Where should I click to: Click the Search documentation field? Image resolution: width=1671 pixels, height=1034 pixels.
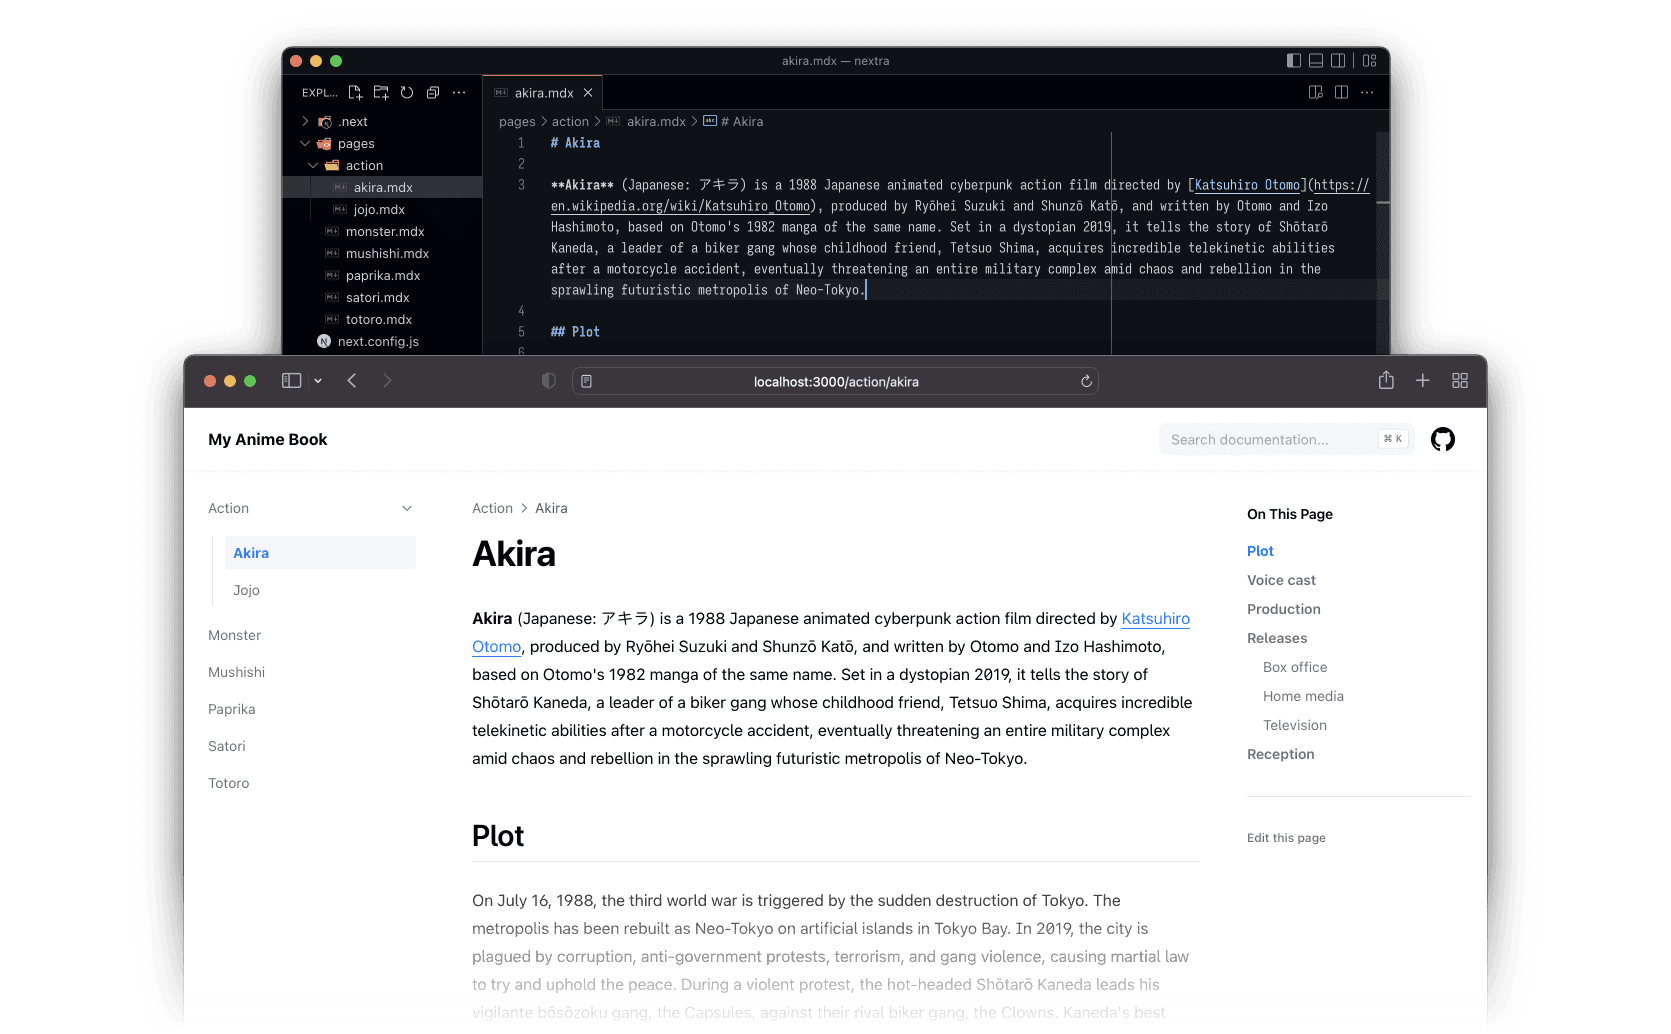[1268, 439]
